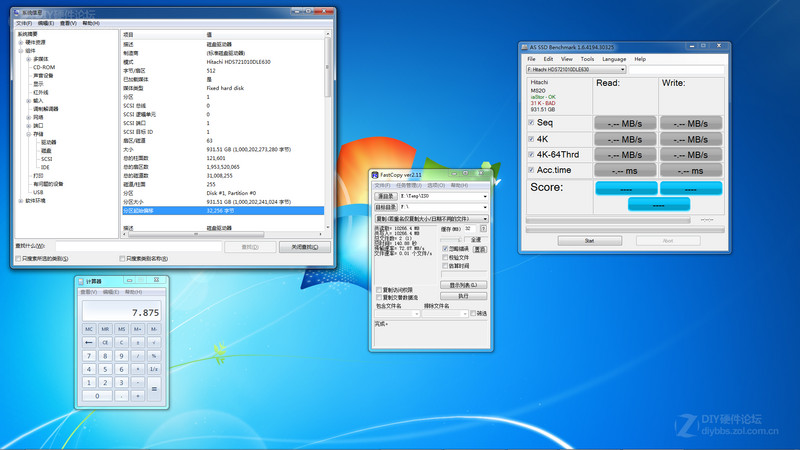
Task: Open FastCopy copy mode dropdown
Action: click(x=431, y=218)
